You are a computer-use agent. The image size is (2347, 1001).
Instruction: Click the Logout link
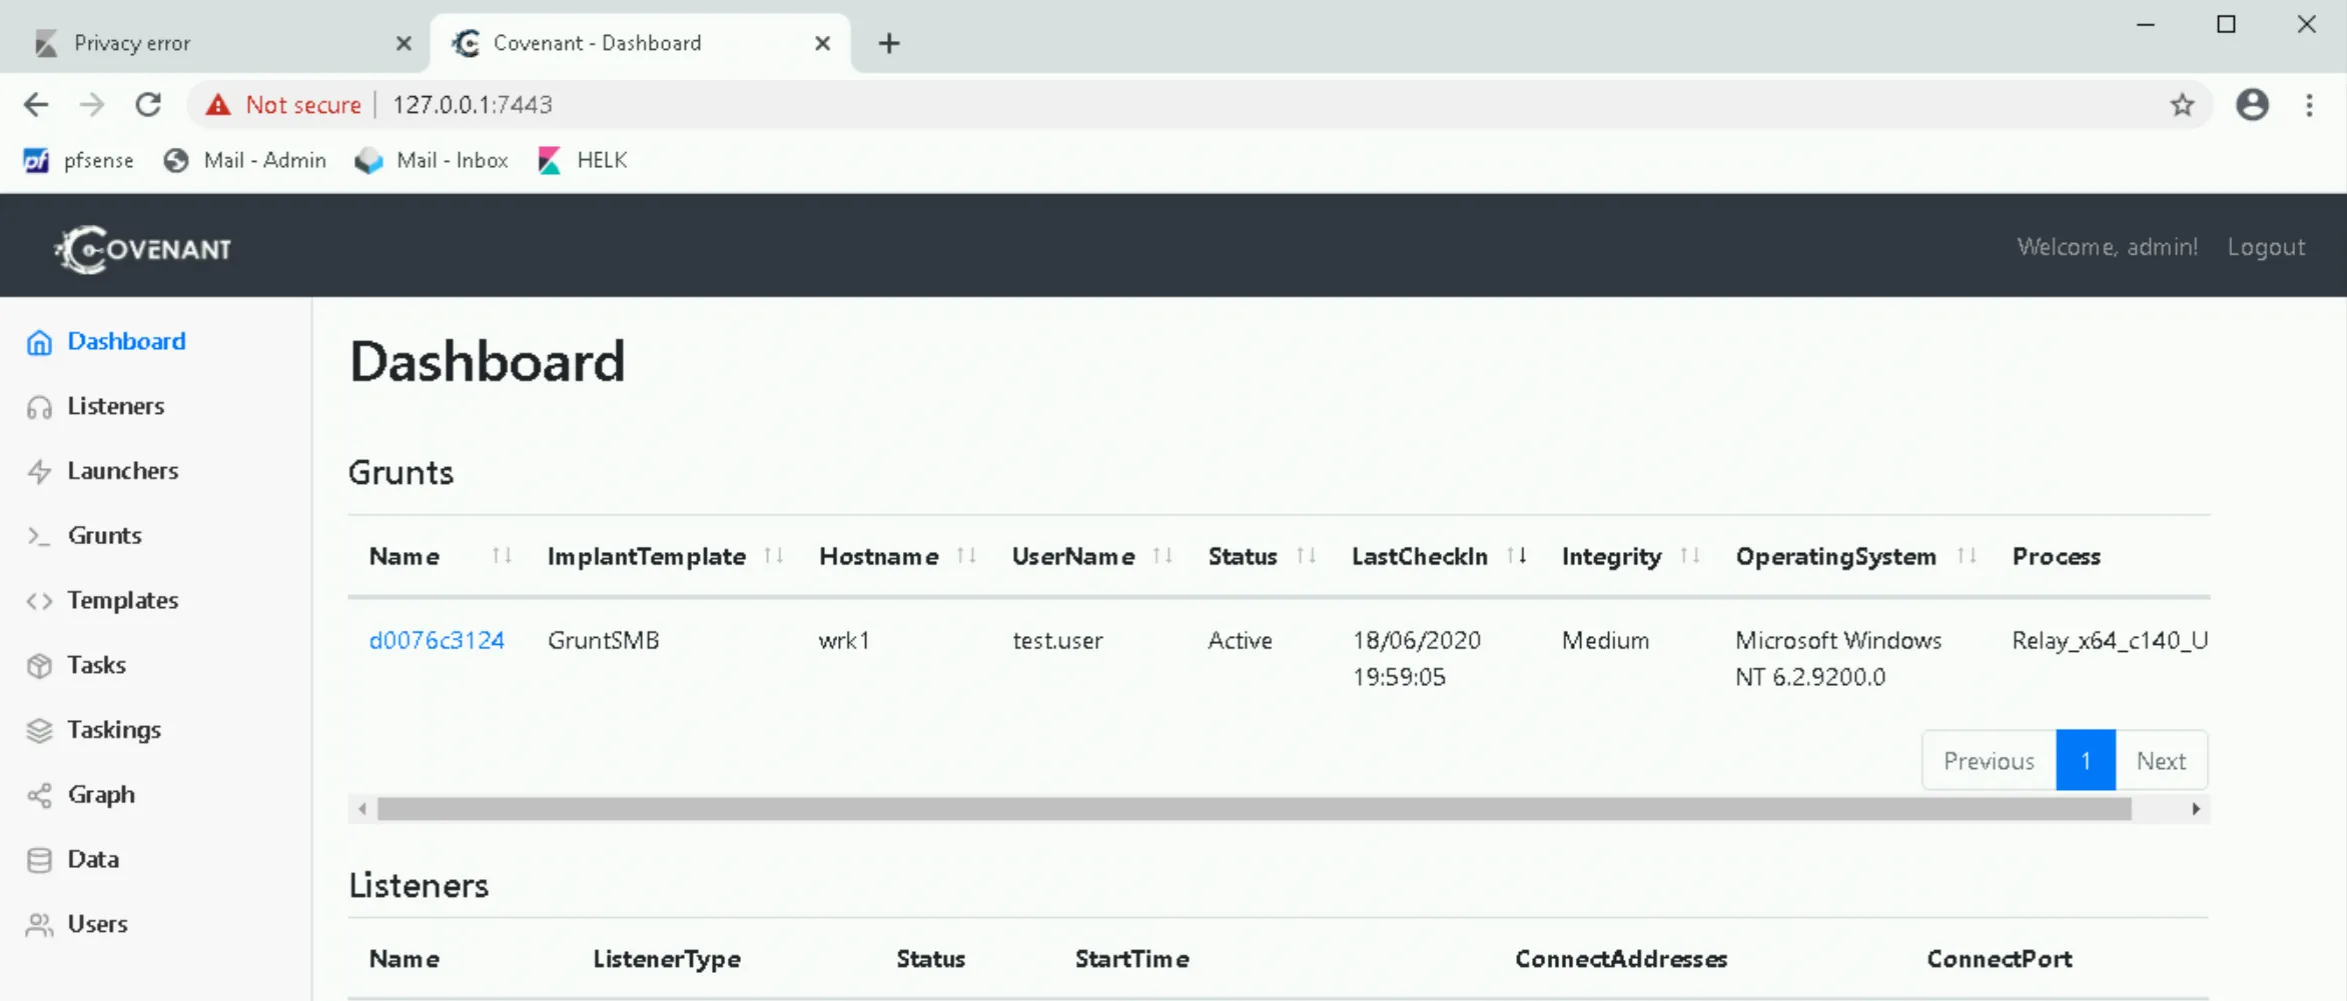[x=2266, y=247]
